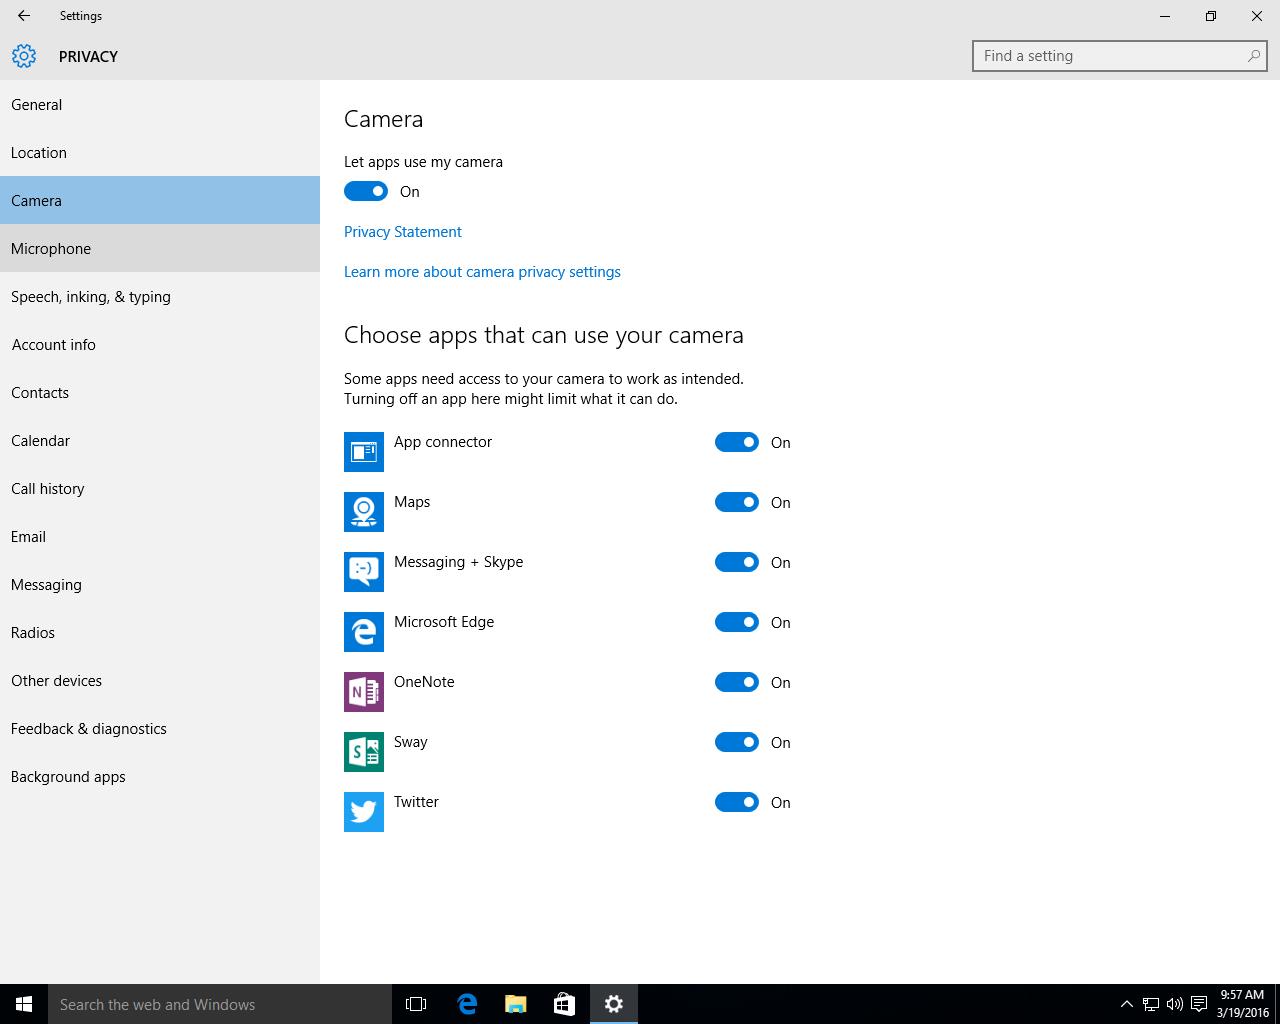
Task: Click the OneNote app icon
Action: (364, 692)
